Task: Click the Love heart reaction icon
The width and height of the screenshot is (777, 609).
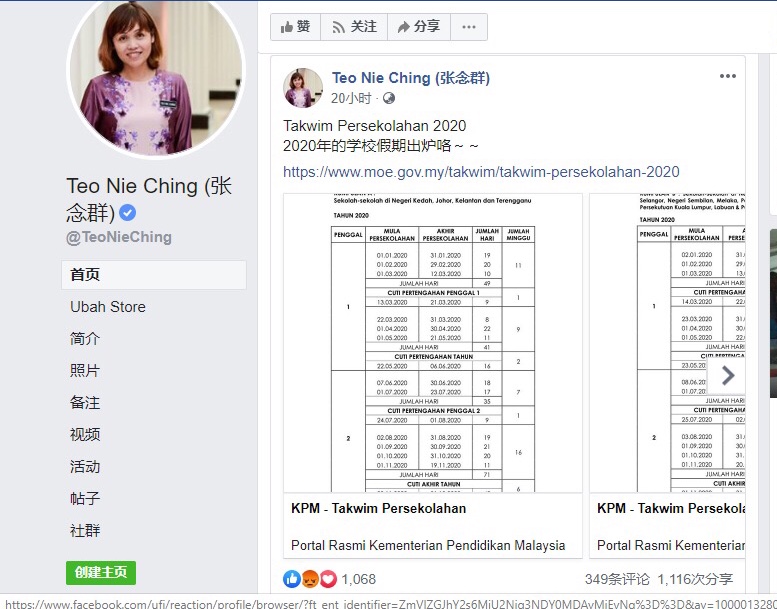Action: (328, 579)
